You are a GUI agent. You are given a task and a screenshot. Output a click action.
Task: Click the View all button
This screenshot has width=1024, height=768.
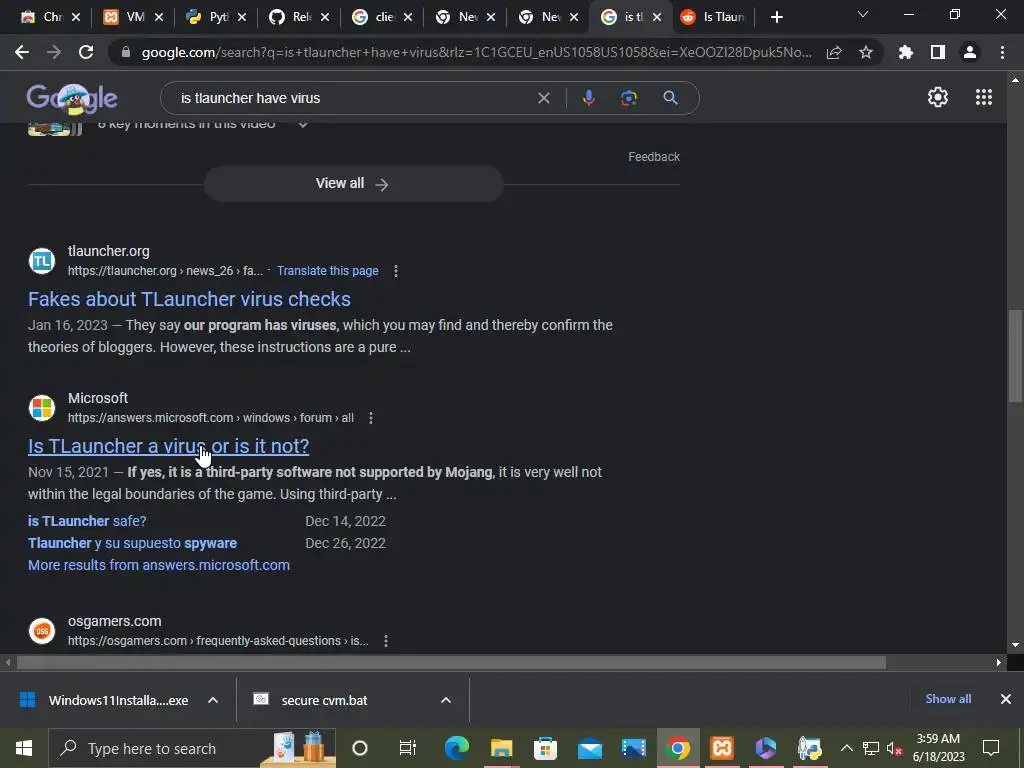(353, 184)
